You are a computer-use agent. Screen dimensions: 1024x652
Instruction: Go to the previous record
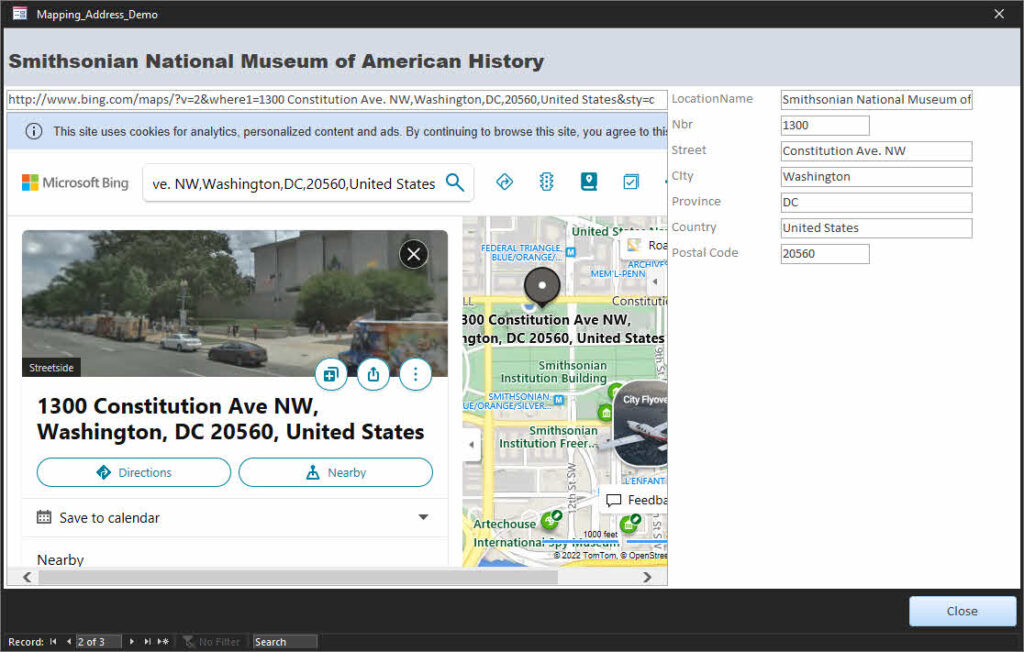[69, 642]
